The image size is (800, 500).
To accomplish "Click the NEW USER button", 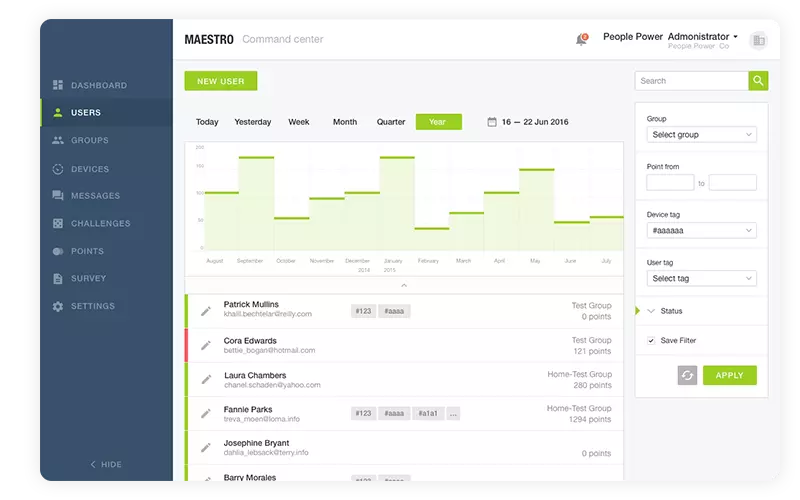I will (x=221, y=81).
